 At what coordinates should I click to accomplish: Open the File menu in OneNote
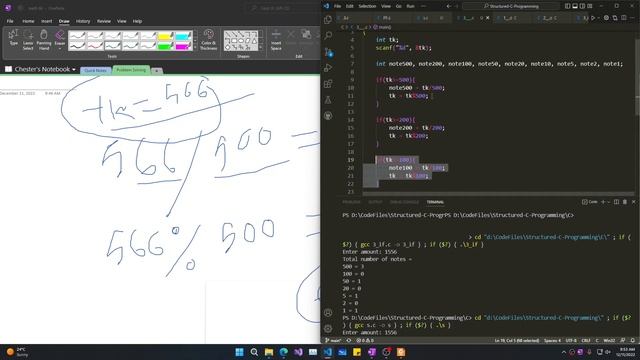pos(10,21)
